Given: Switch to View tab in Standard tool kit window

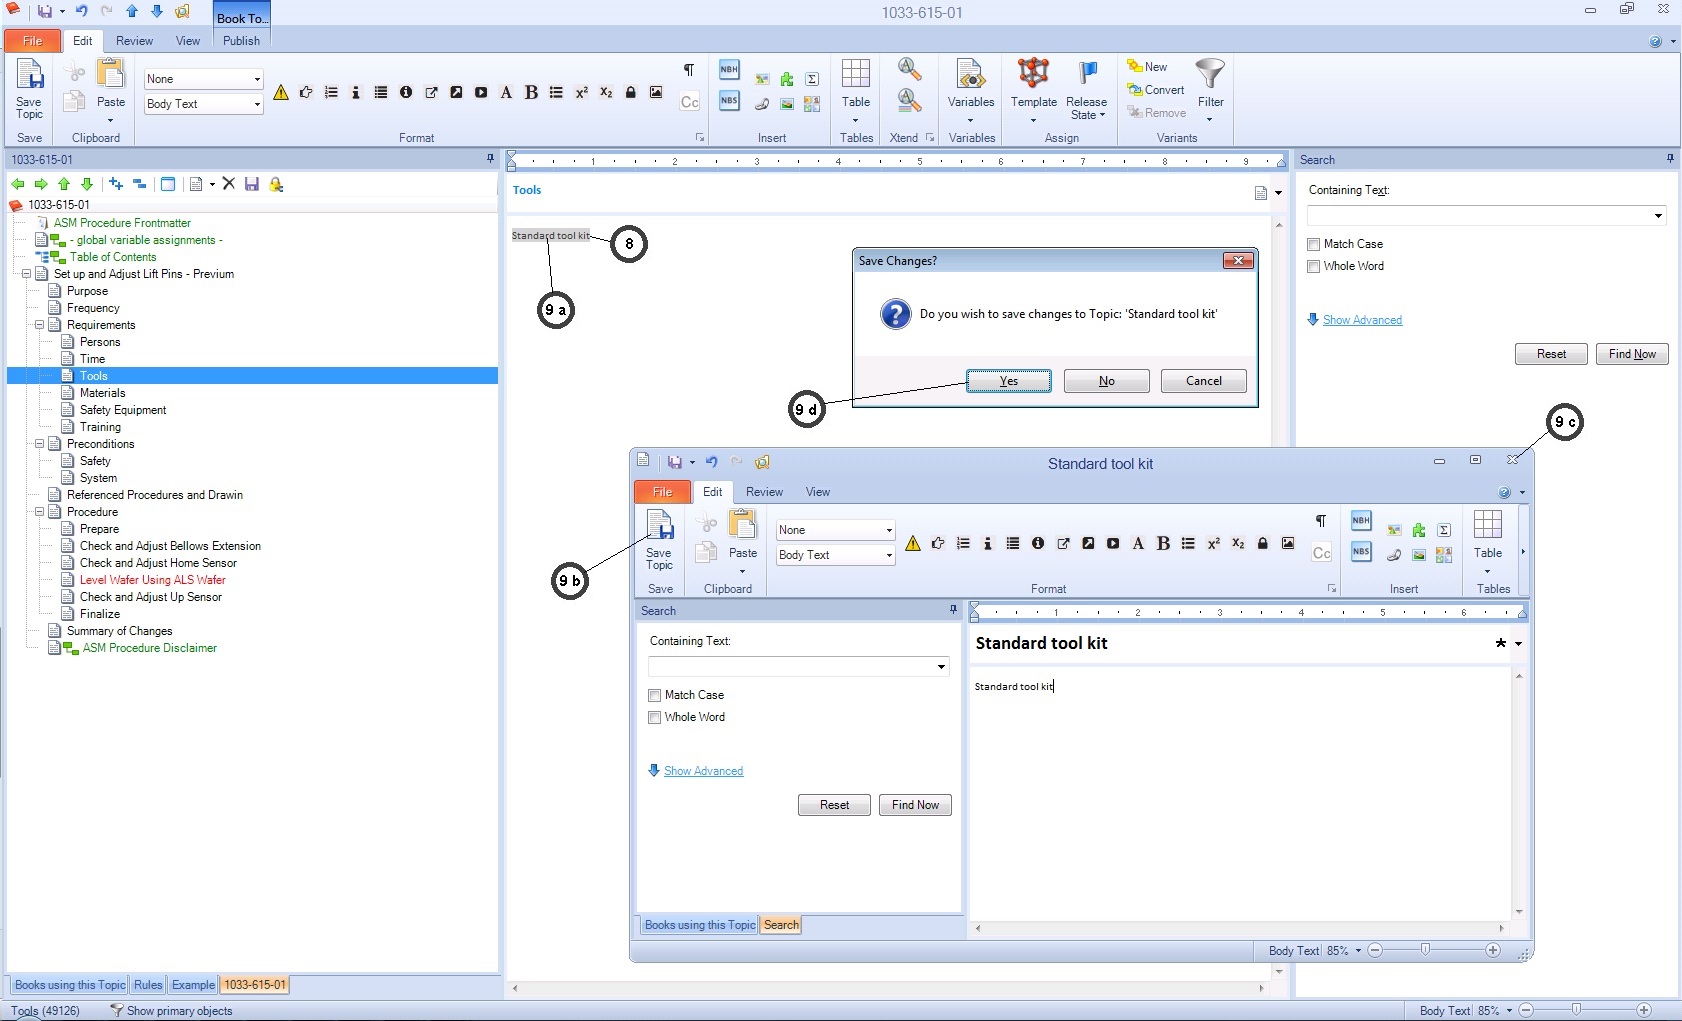Looking at the screenshot, I should pyautogui.click(x=818, y=492).
